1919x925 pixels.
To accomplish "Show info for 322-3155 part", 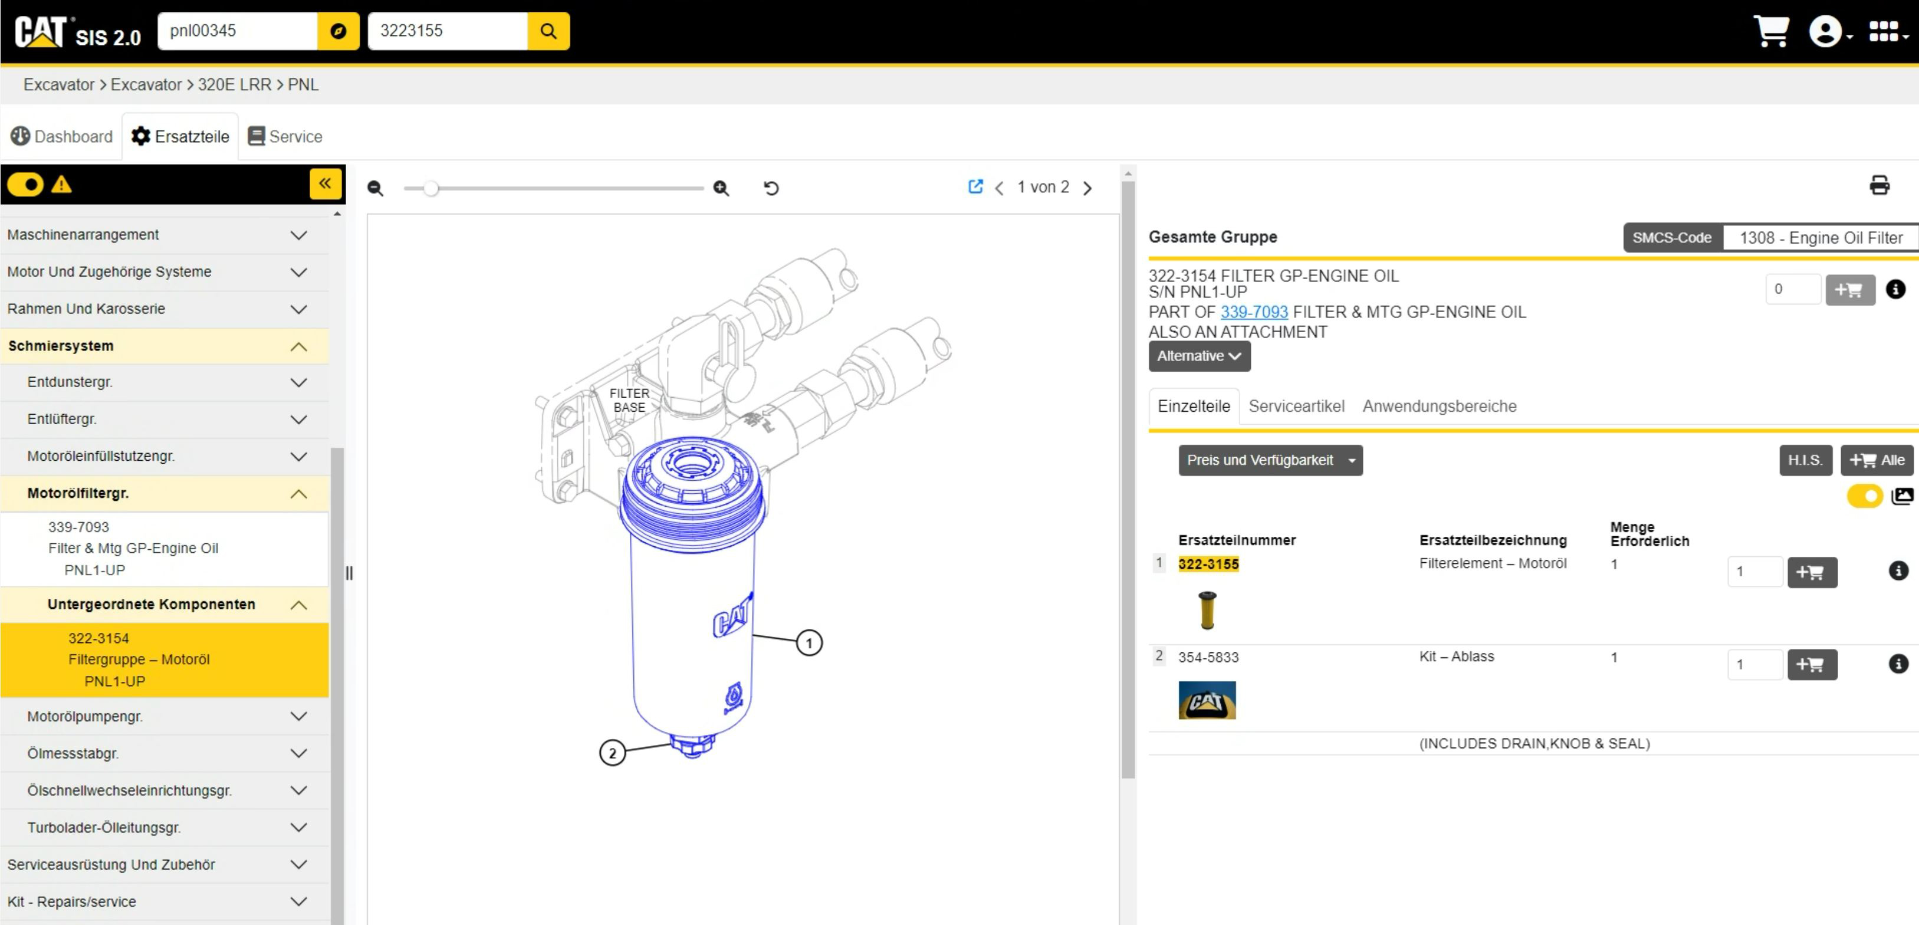I will click(x=1898, y=571).
